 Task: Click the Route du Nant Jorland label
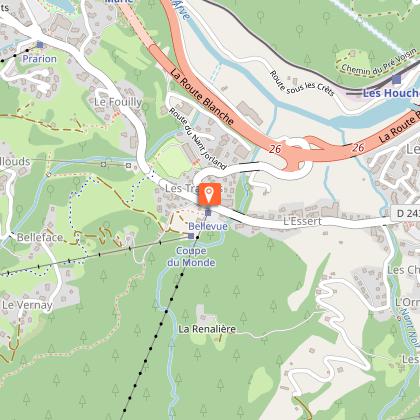[197, 137]
